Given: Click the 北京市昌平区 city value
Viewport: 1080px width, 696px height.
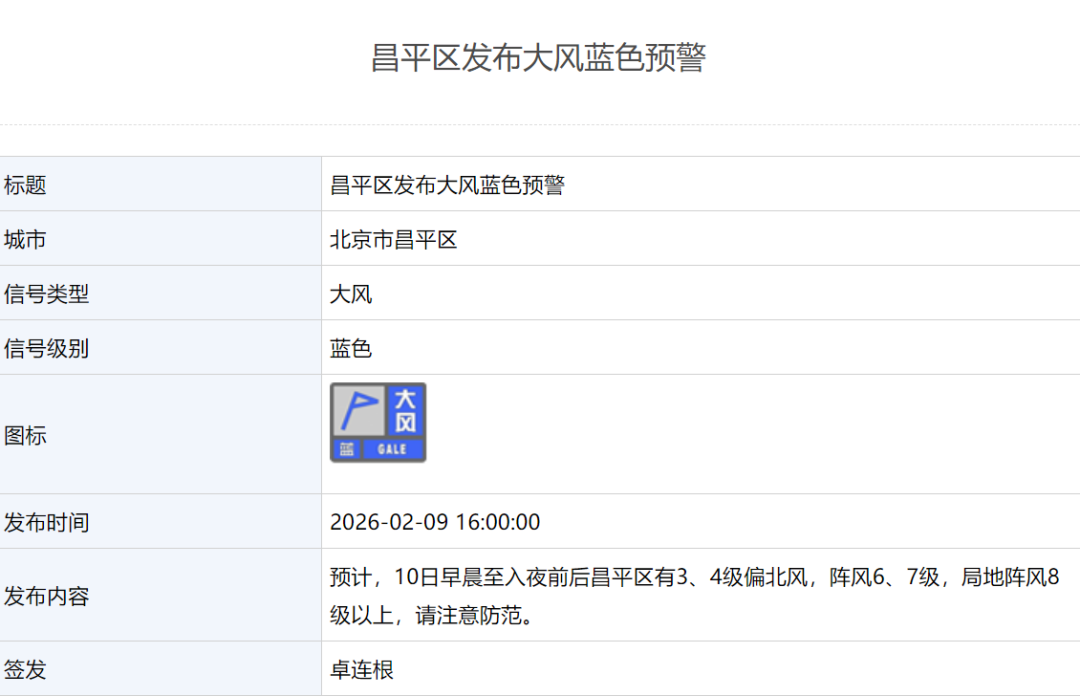Looking at the screenshot, I should (x=393, y=240).
